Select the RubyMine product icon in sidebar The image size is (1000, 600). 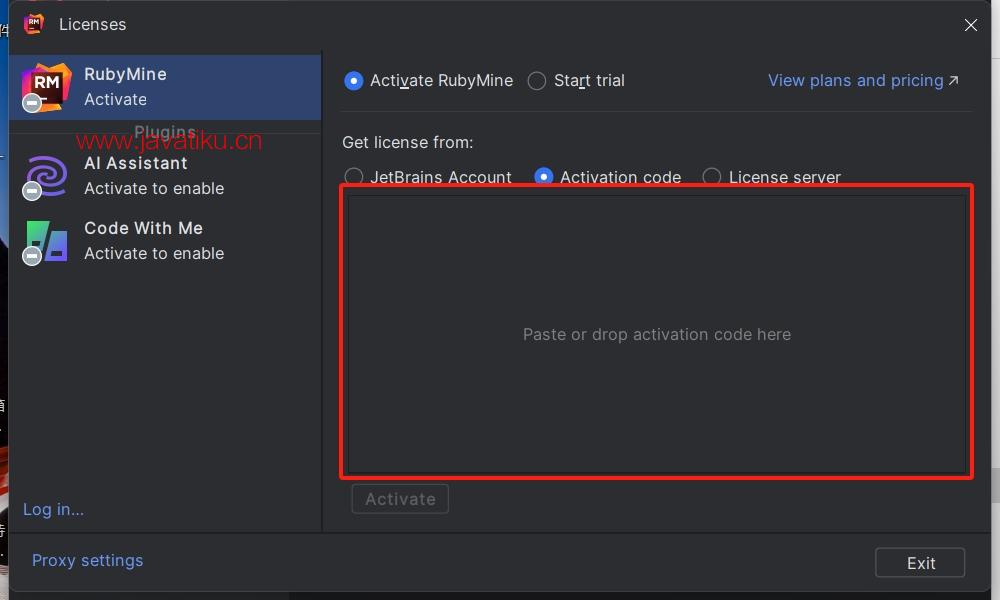click(x=46, y=87)
